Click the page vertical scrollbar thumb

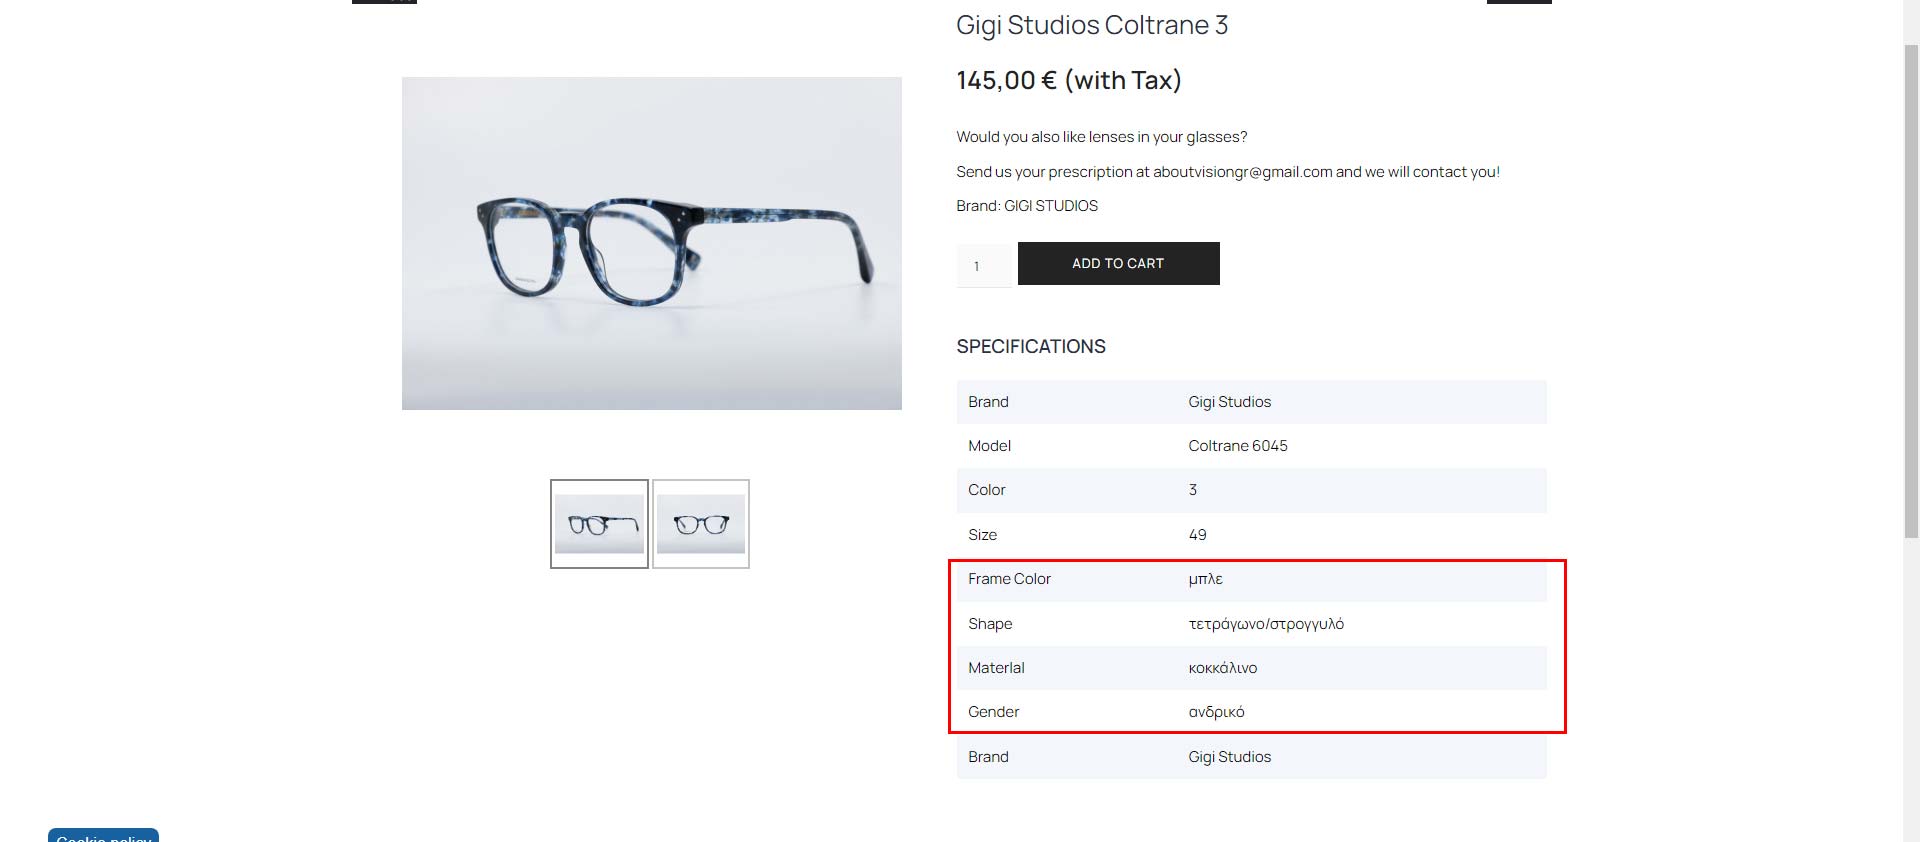1911,290
